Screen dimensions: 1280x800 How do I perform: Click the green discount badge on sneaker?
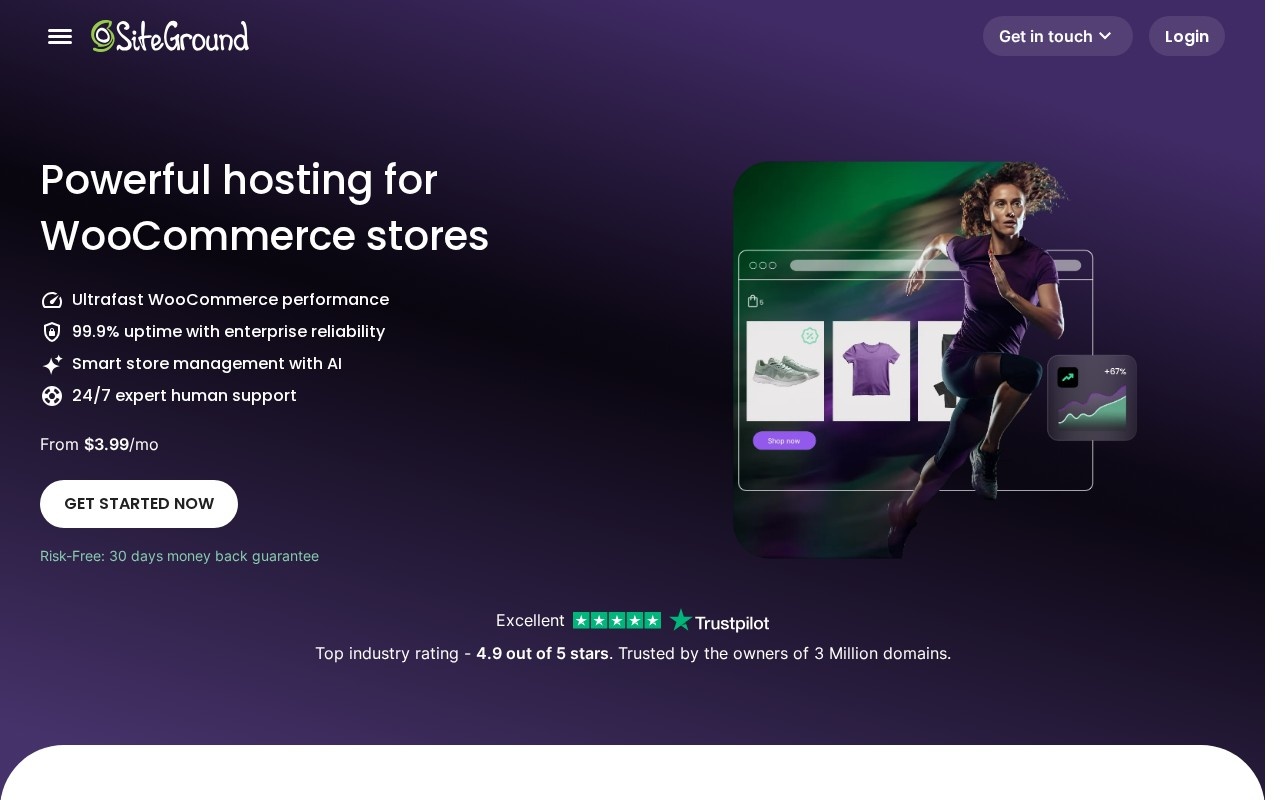click(x=810, y=335)
